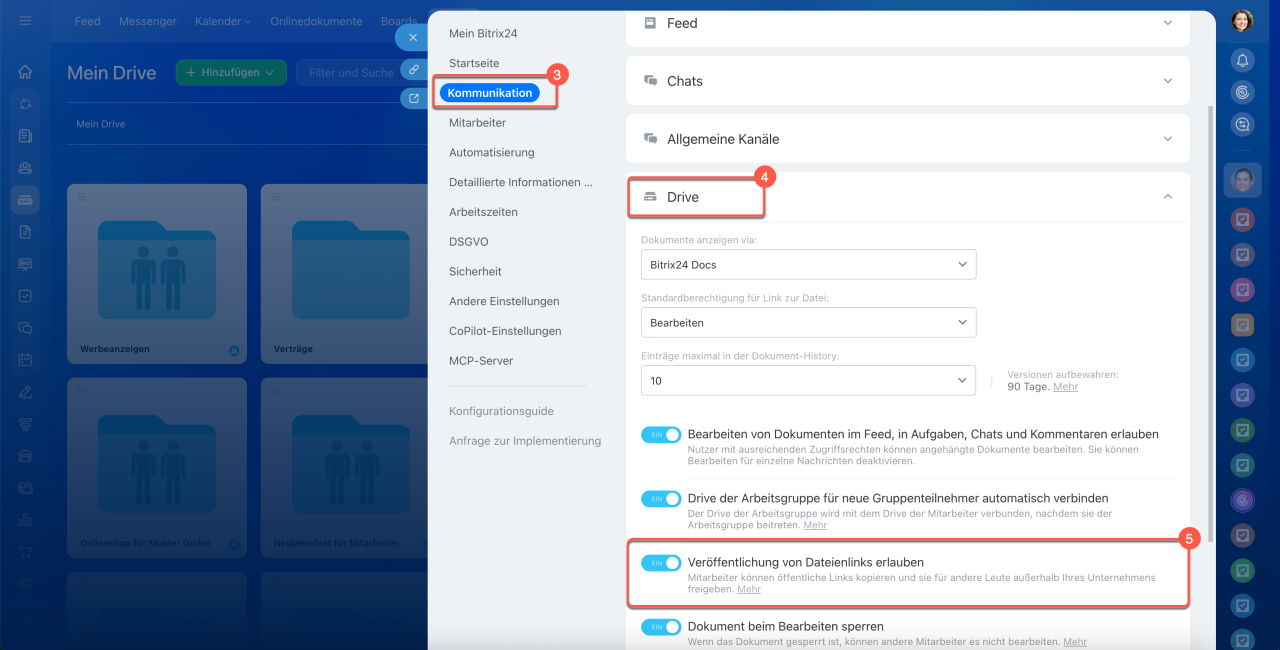Open the Werbeanzeigen folder menu icon
Screen dimensions: 1280x650
[83, 196]
